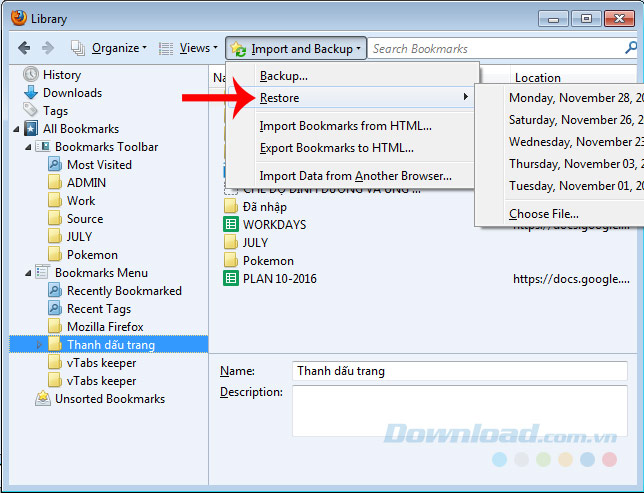This screenshot has width=644, height=493.
Task: Click the Import and Backup button
Action: [x=296, y=48]
